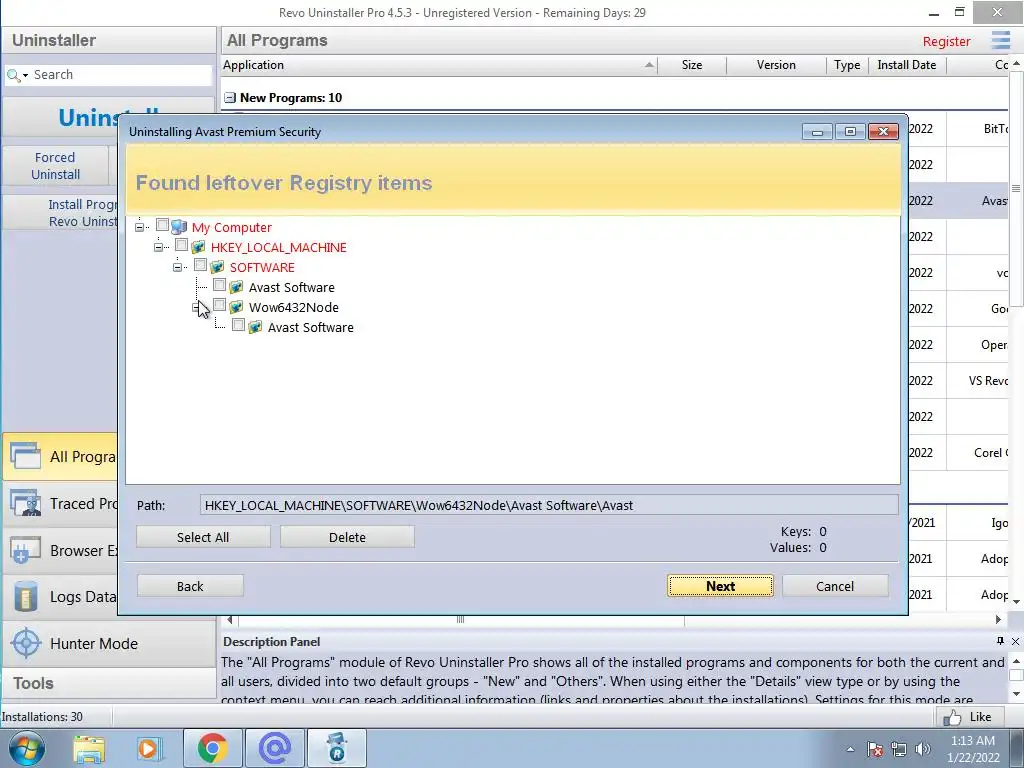The width and height of the screenshot is (1024, 768).
Task: Pin the Description Panel
Action: pyautogui.click(x=1000, y=641)
